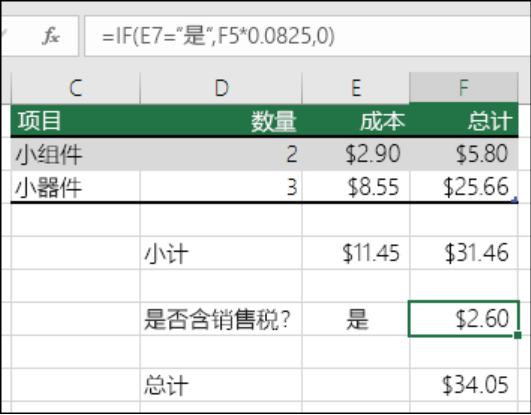Screen dimensions: 531x415
Task: Select column F header
Action: (x=464, y=87)
